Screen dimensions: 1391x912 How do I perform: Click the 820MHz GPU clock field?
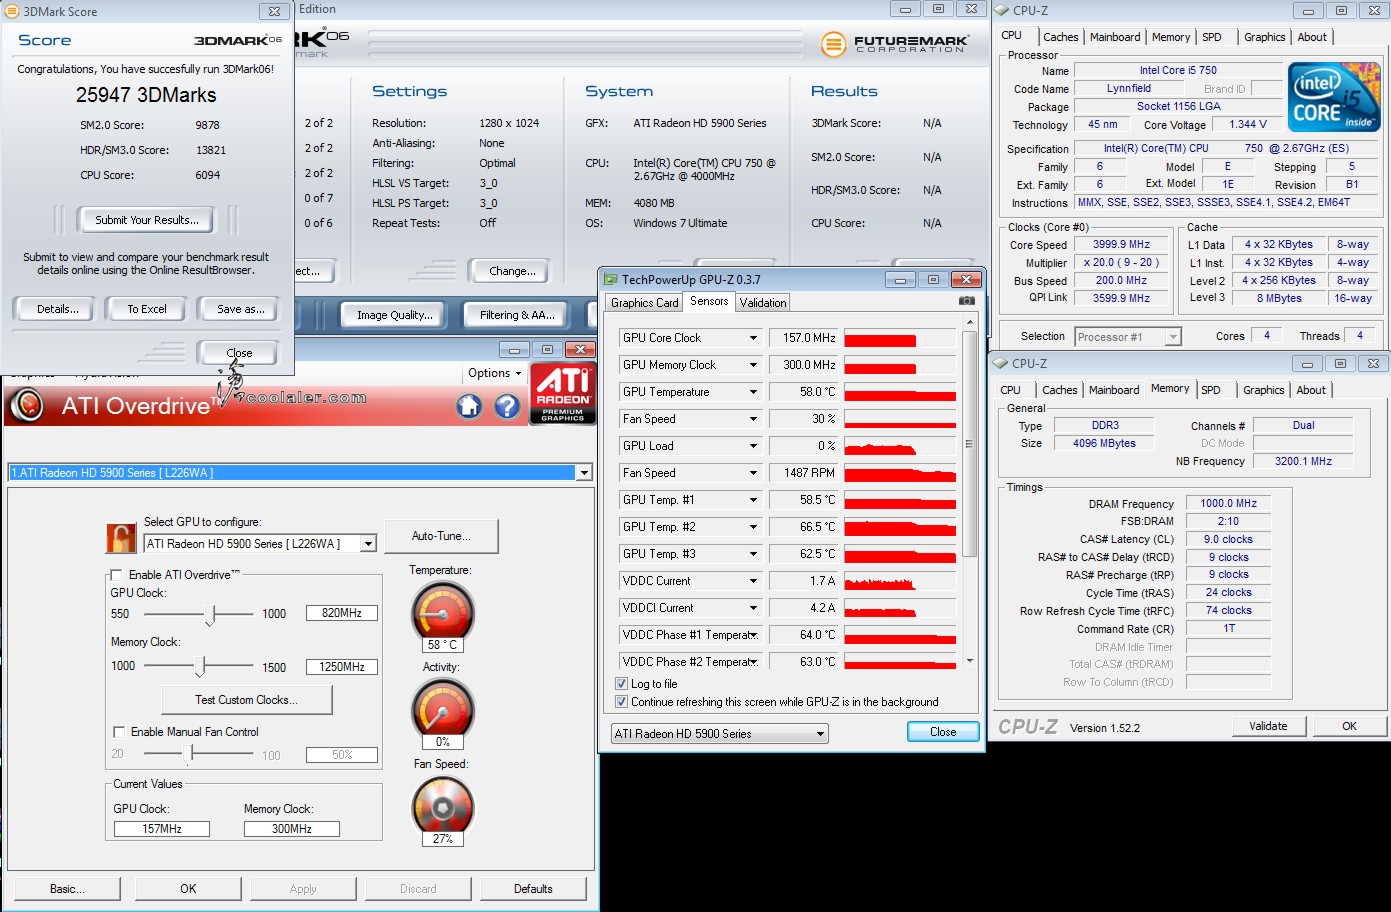click(x=342, y=613)
